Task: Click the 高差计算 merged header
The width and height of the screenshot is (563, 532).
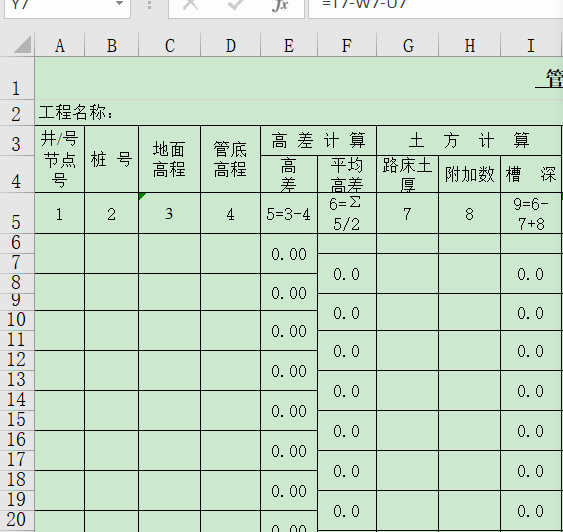Action: (x=318, y=141)
